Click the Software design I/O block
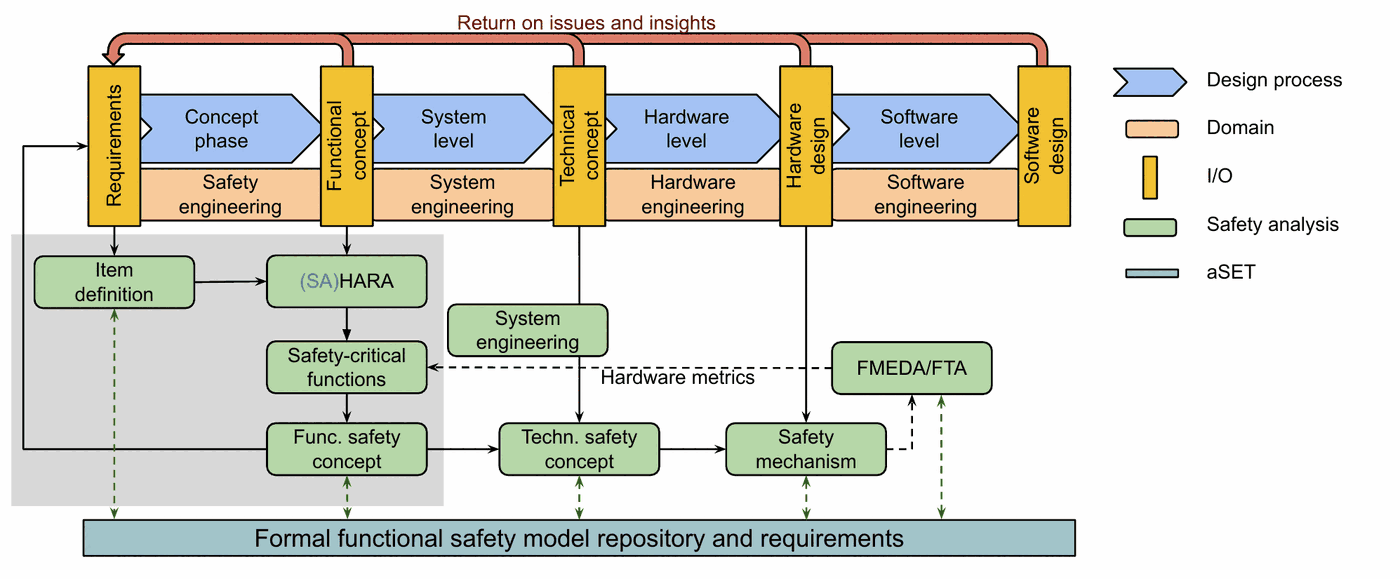The image size is (1400, 579). coord(1044,146)
